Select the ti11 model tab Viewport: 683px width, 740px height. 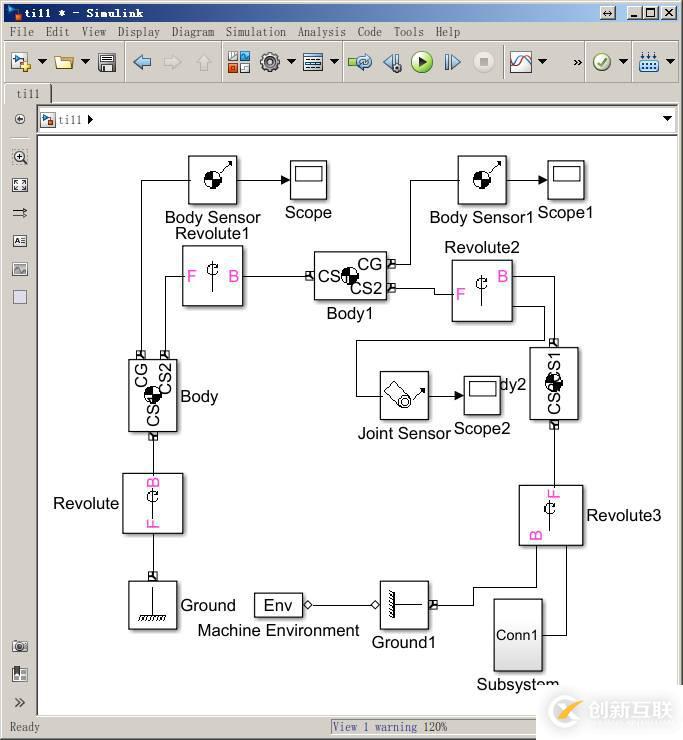pos(28,94)
